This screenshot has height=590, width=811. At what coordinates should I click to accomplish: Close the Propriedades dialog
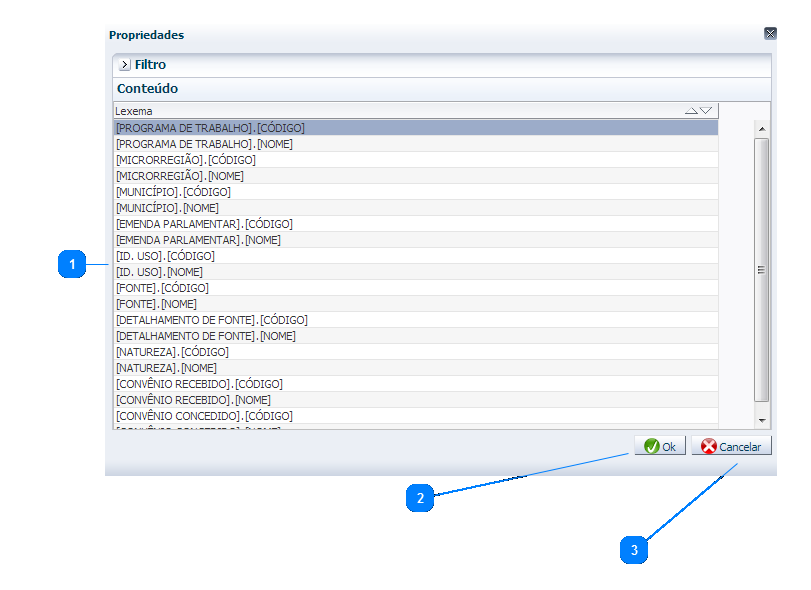[770, 34]
